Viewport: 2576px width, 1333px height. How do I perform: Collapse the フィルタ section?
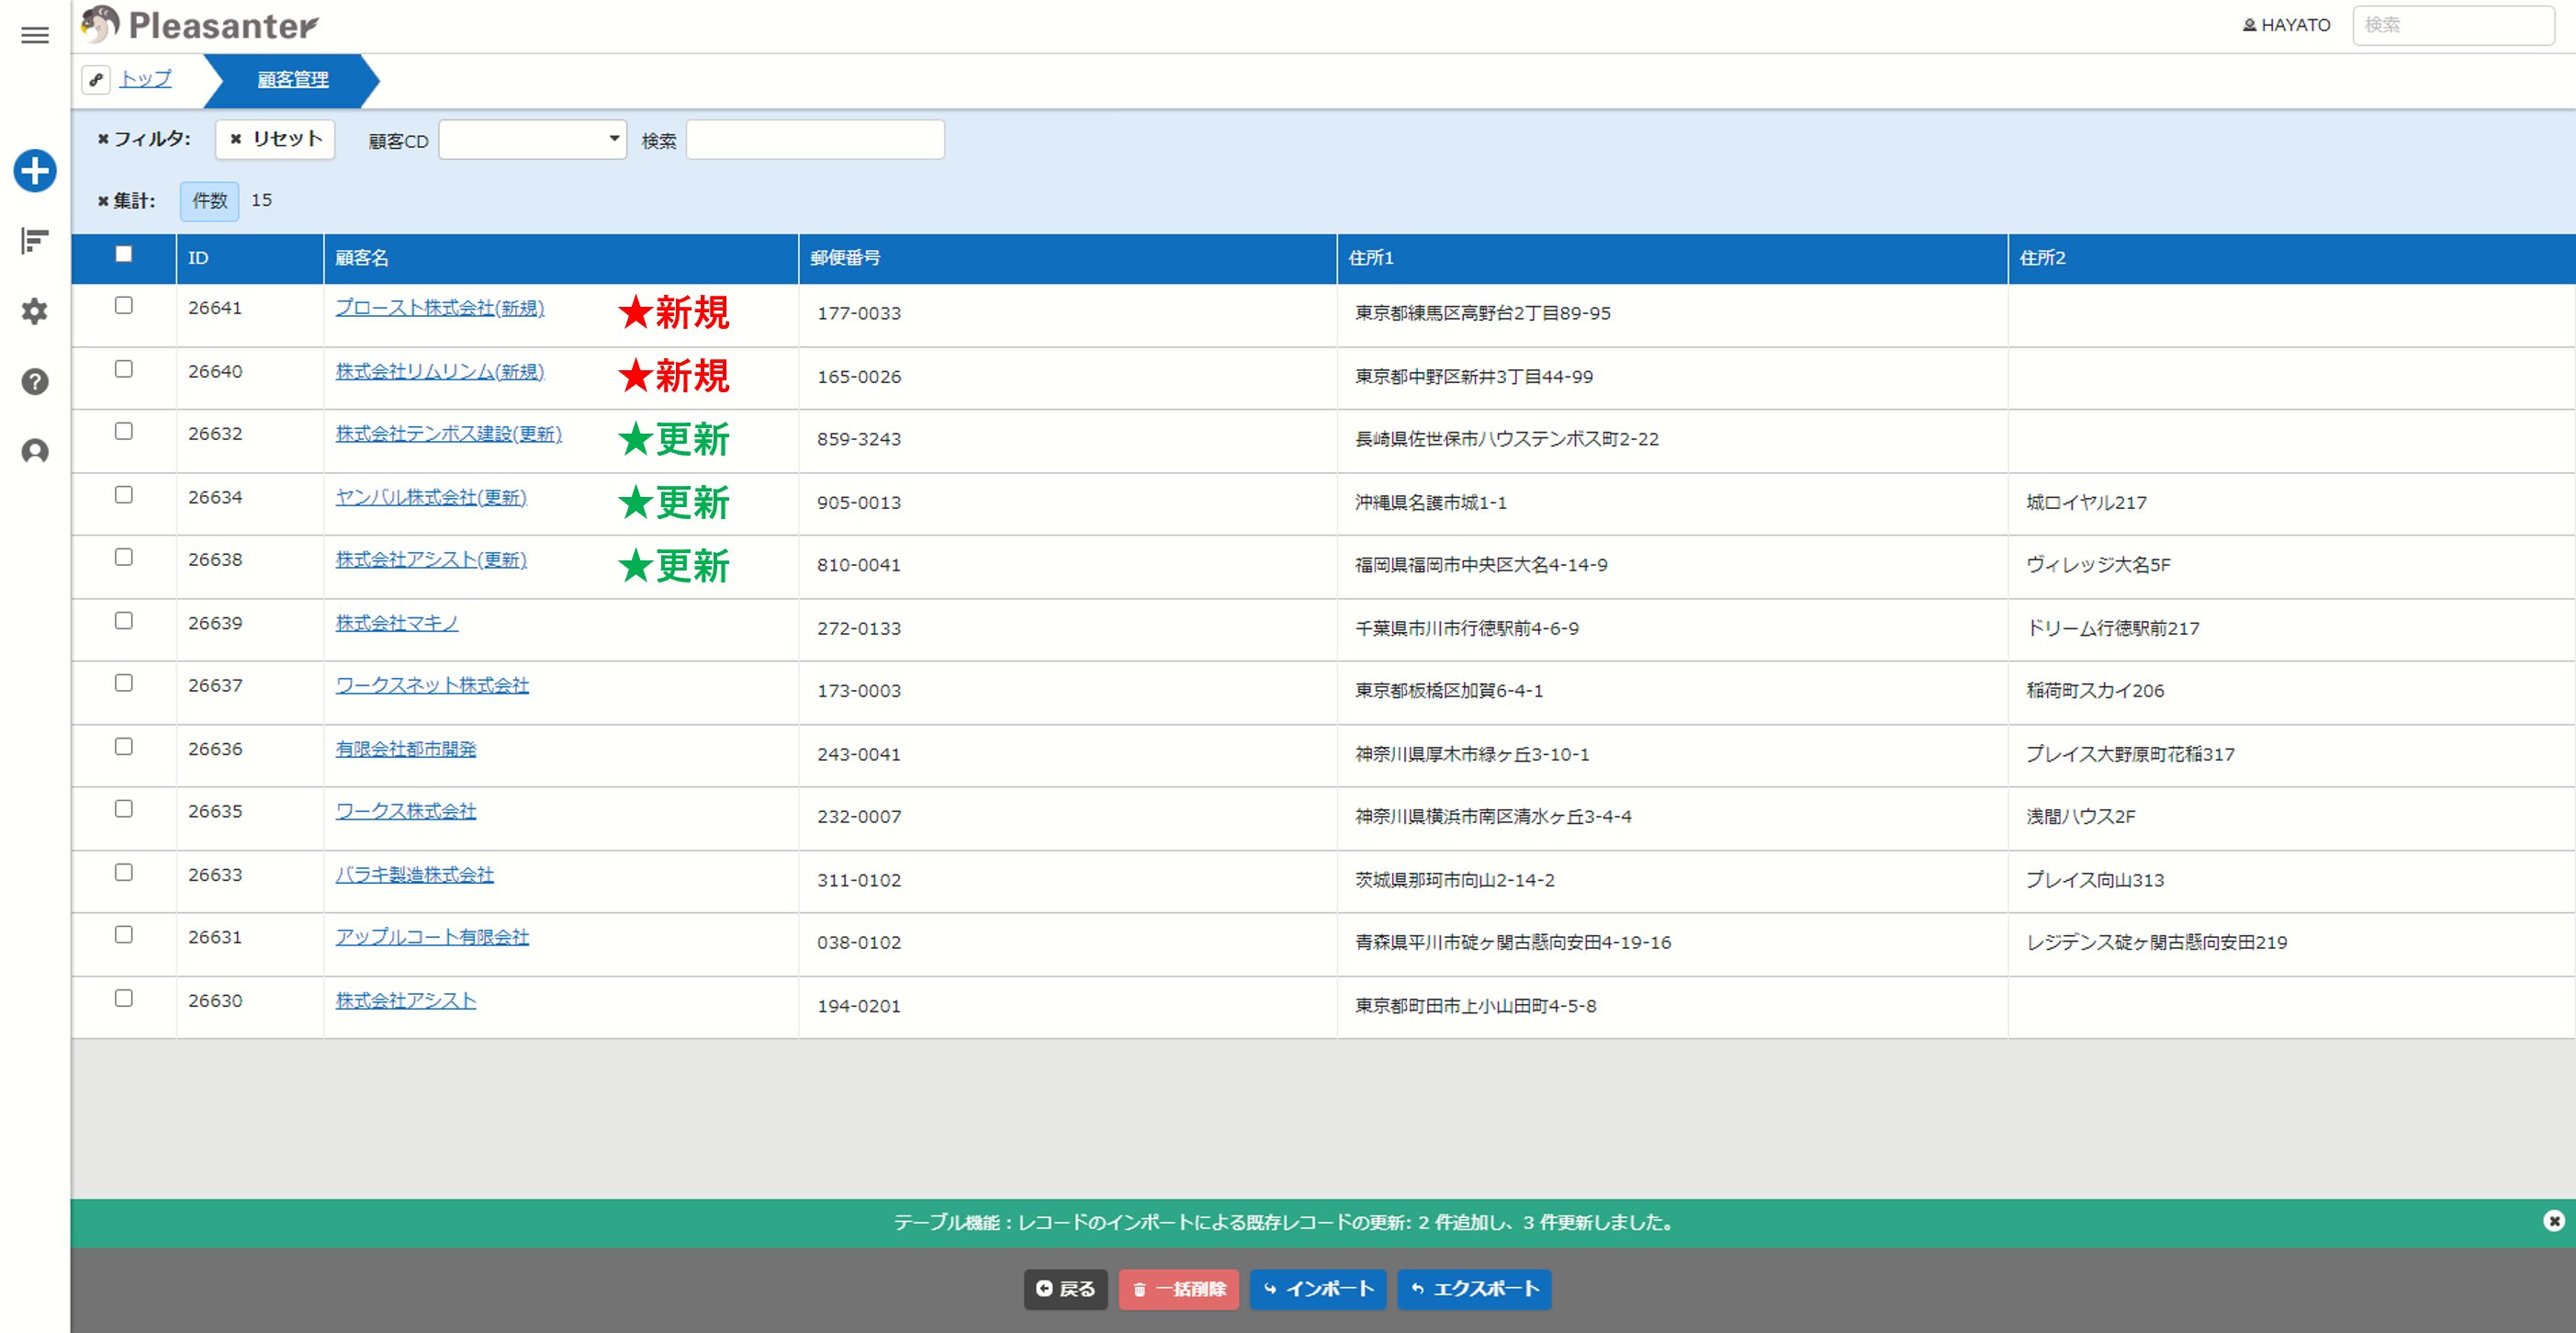pyautogui.click(x=144, y=139)
